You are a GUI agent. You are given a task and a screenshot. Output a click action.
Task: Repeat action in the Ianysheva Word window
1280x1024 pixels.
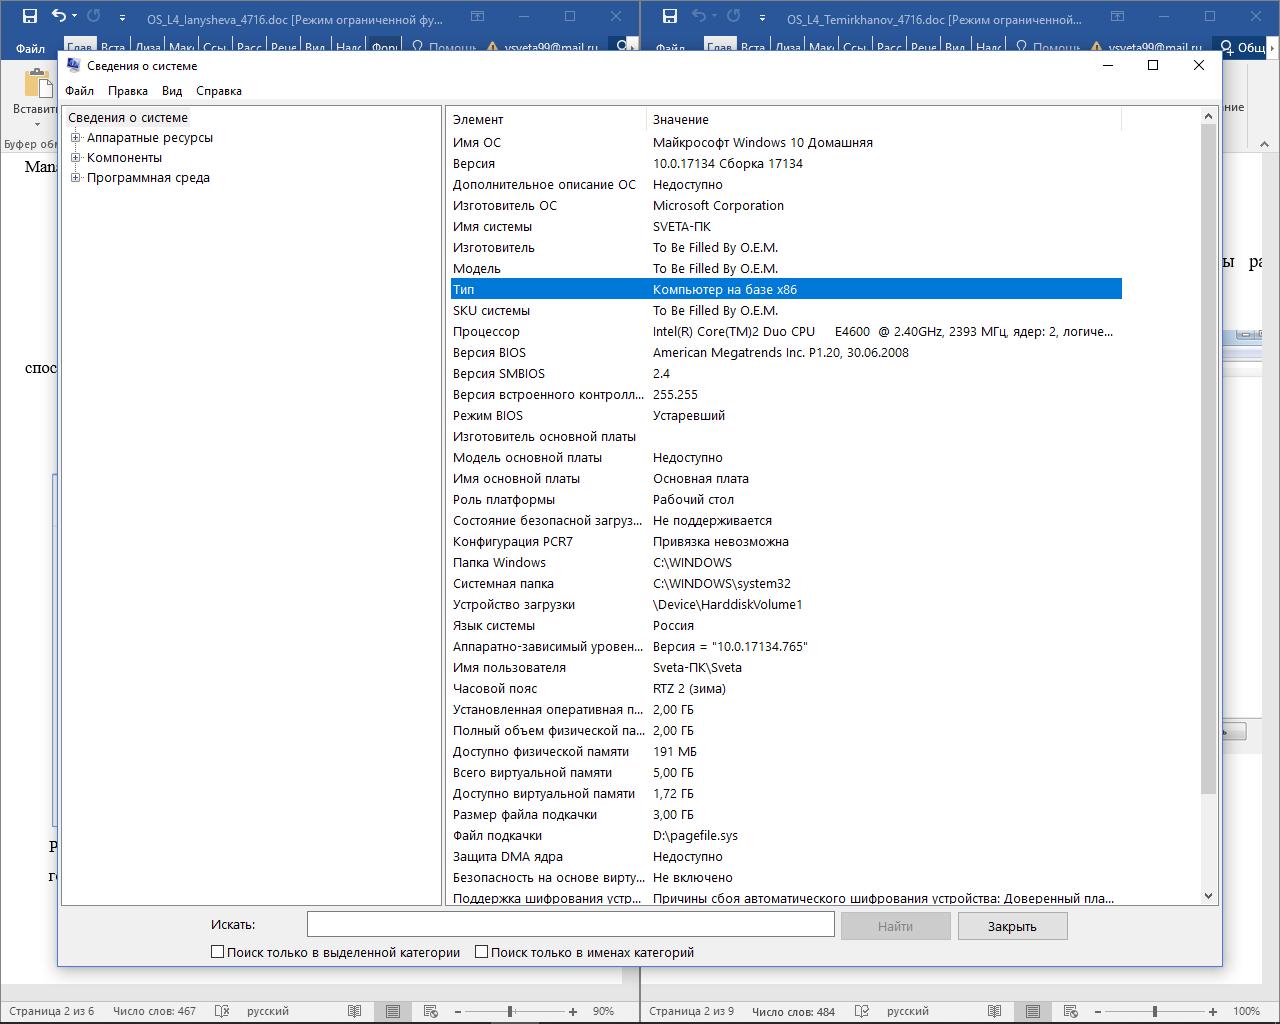[94, 16]
